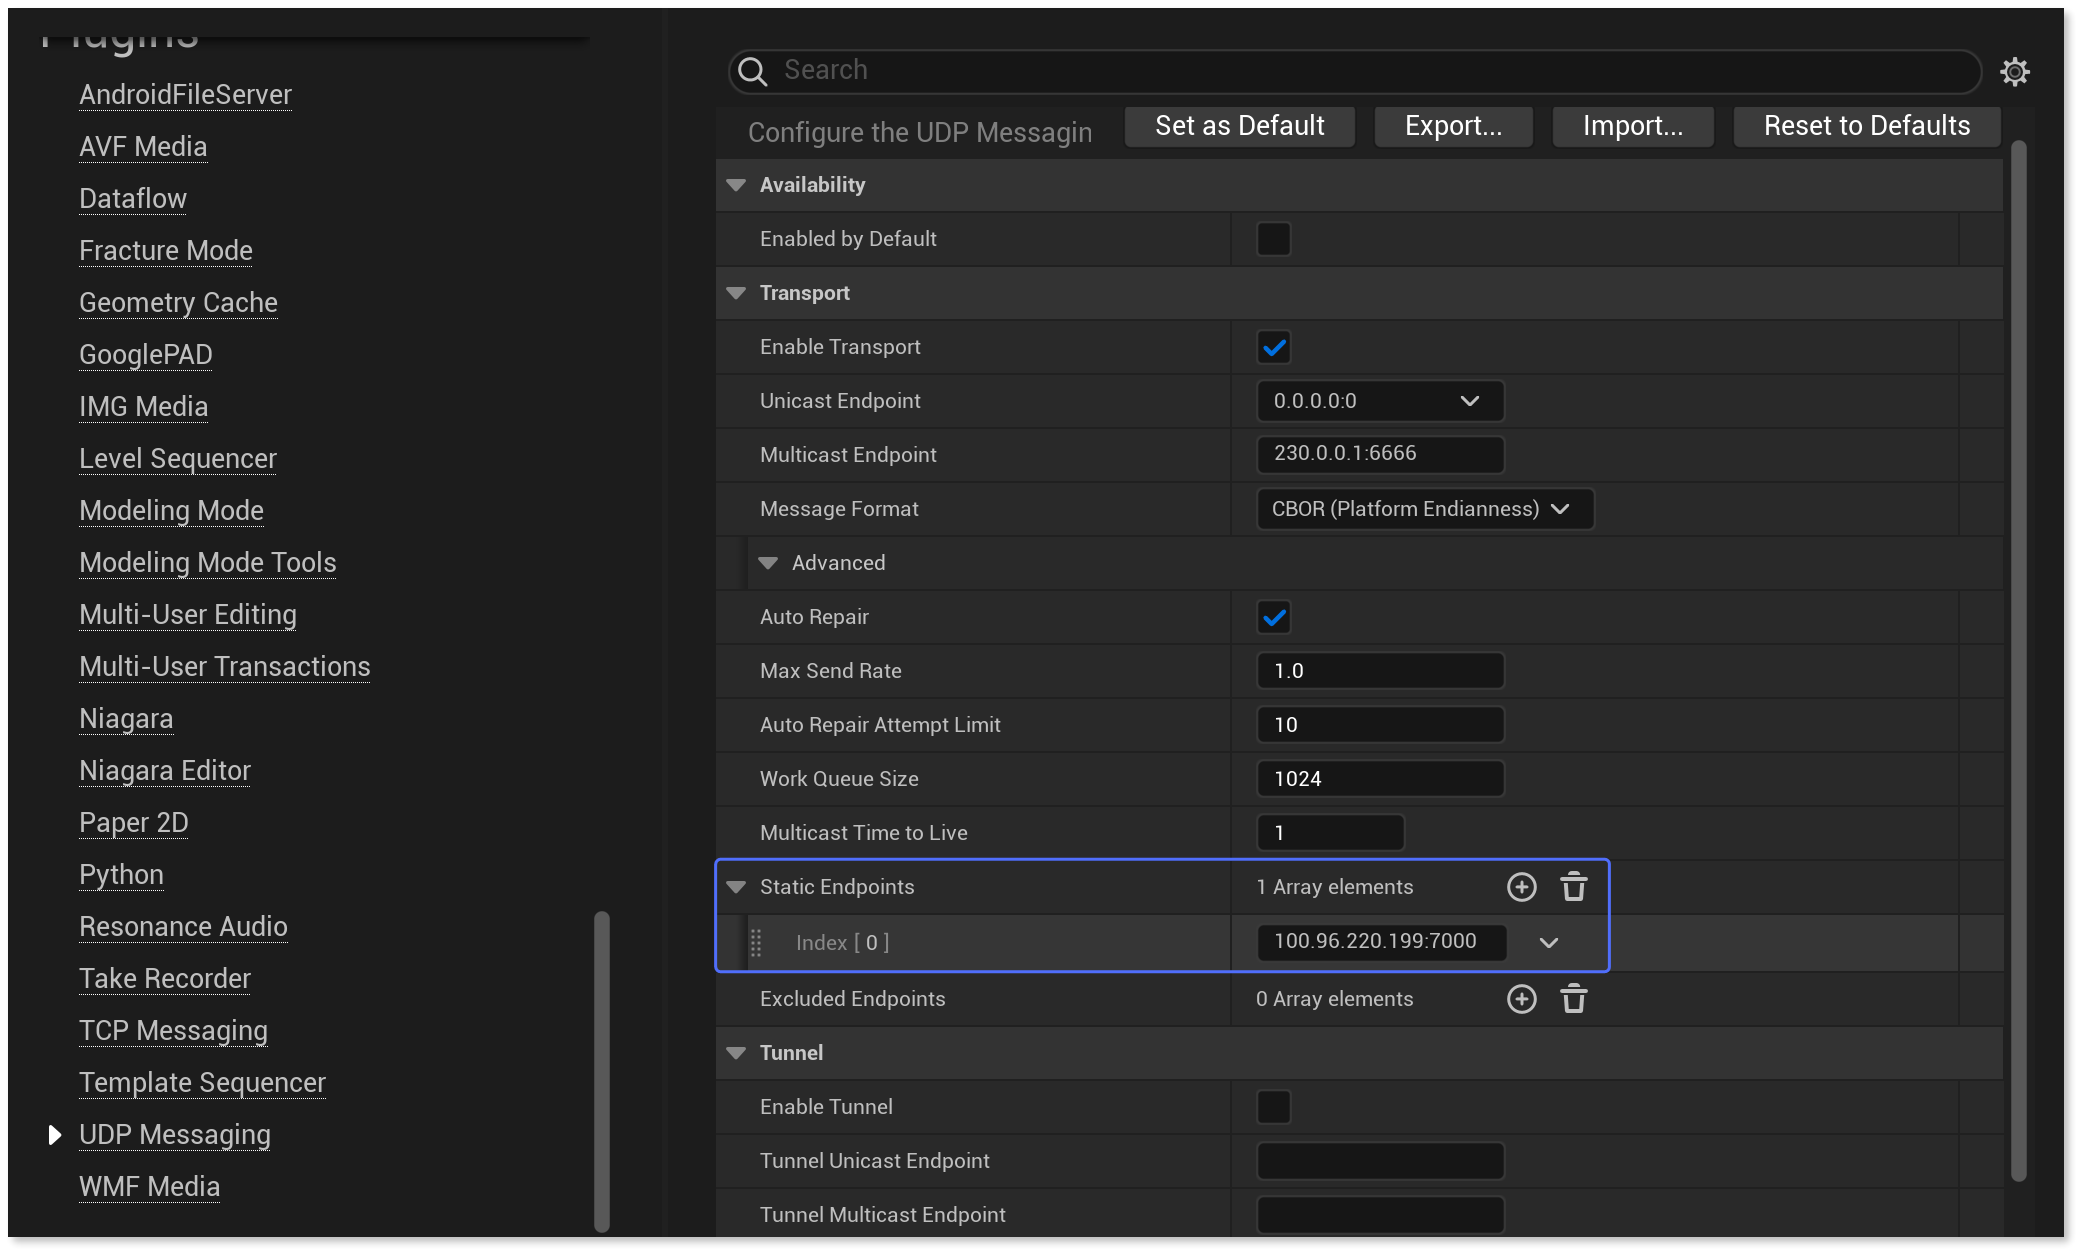Grab the drag handle on Index [0]

point(757,942)
